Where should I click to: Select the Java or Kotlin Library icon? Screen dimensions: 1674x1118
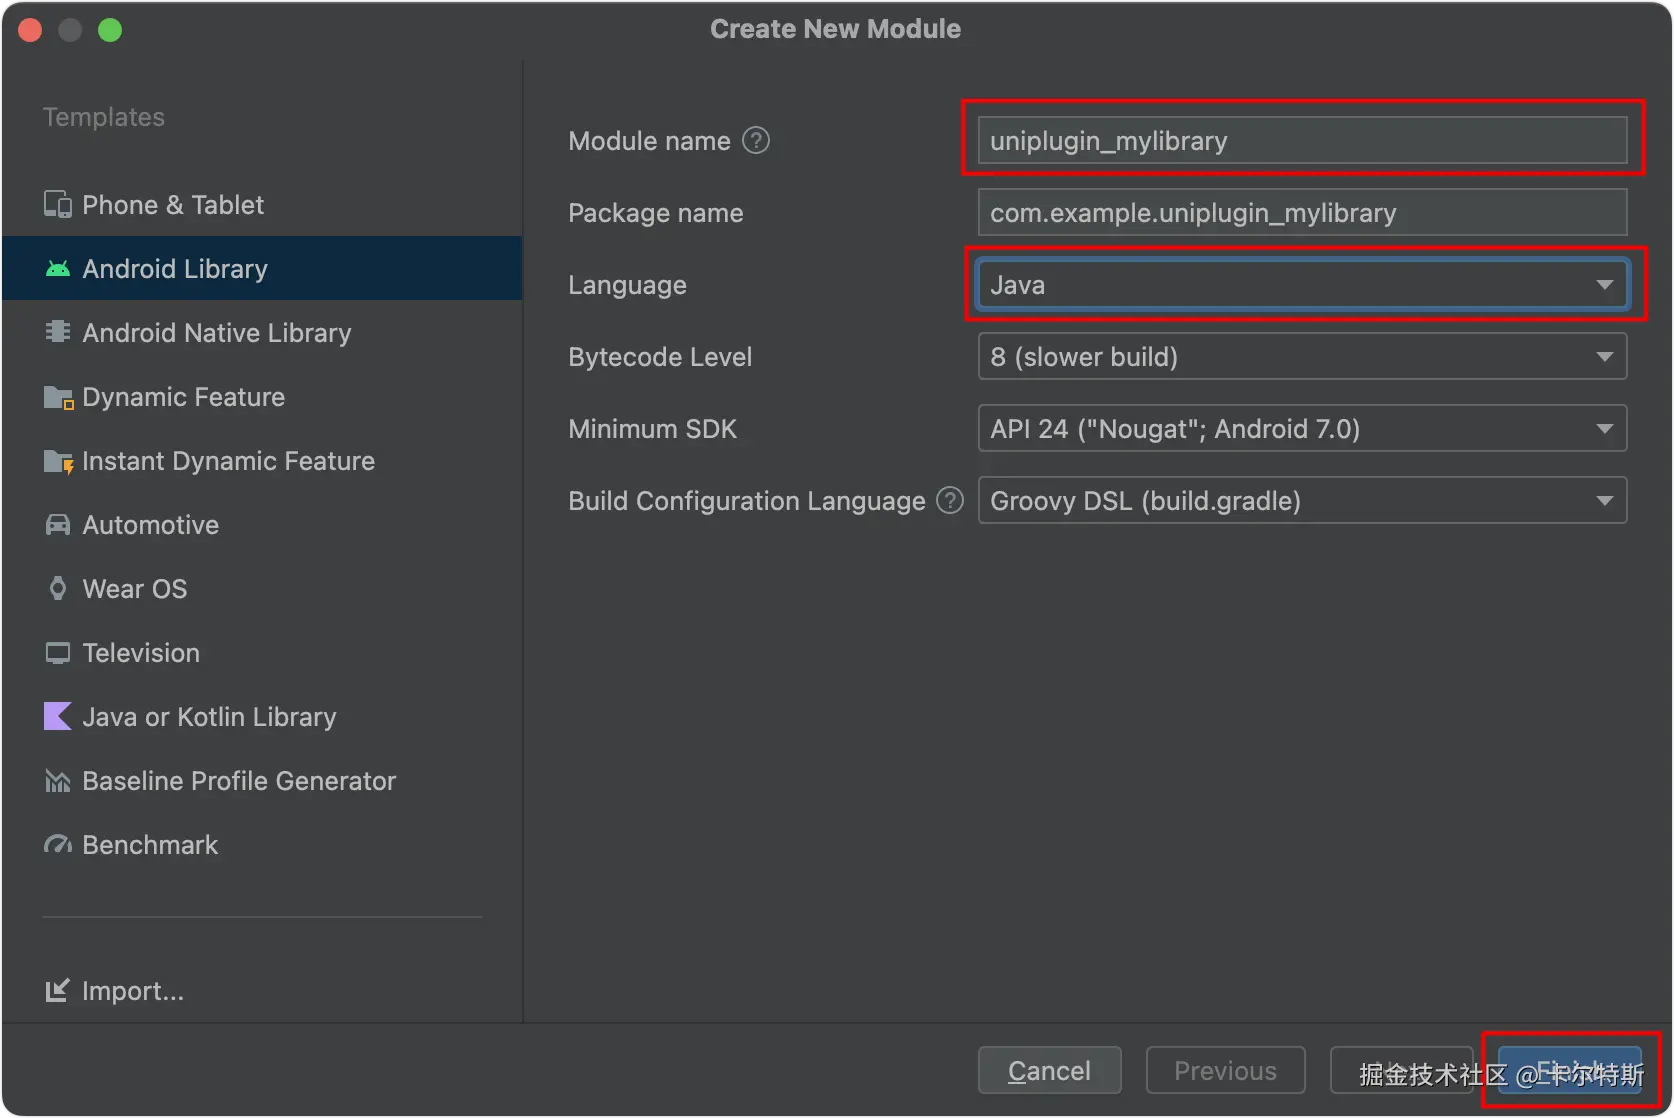click(58, 716)
